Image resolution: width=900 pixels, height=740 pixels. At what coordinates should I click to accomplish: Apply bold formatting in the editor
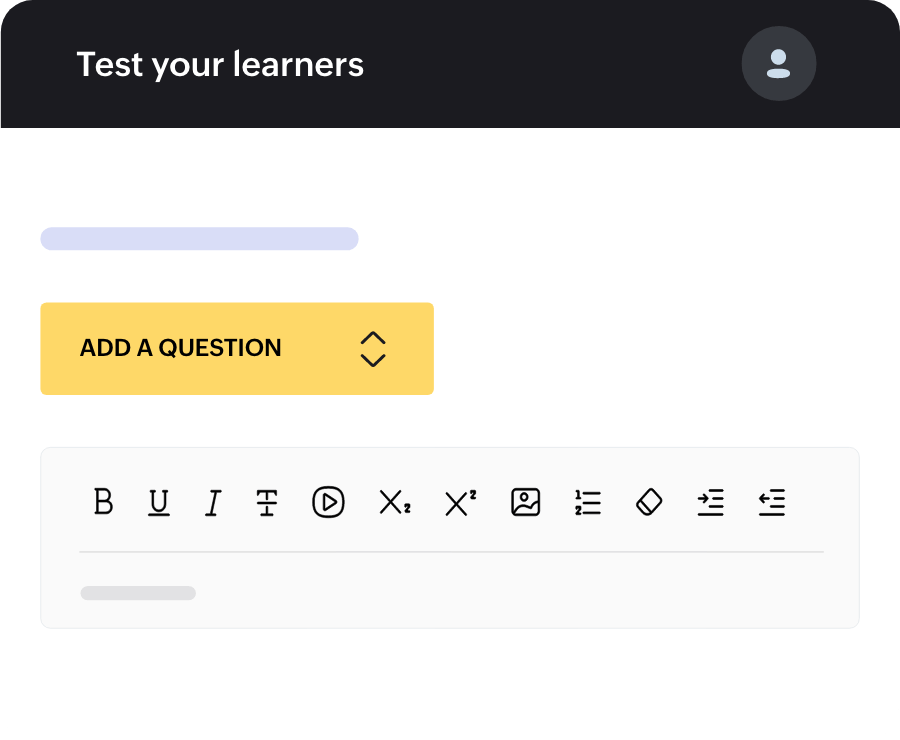click(x=103, y=503)
